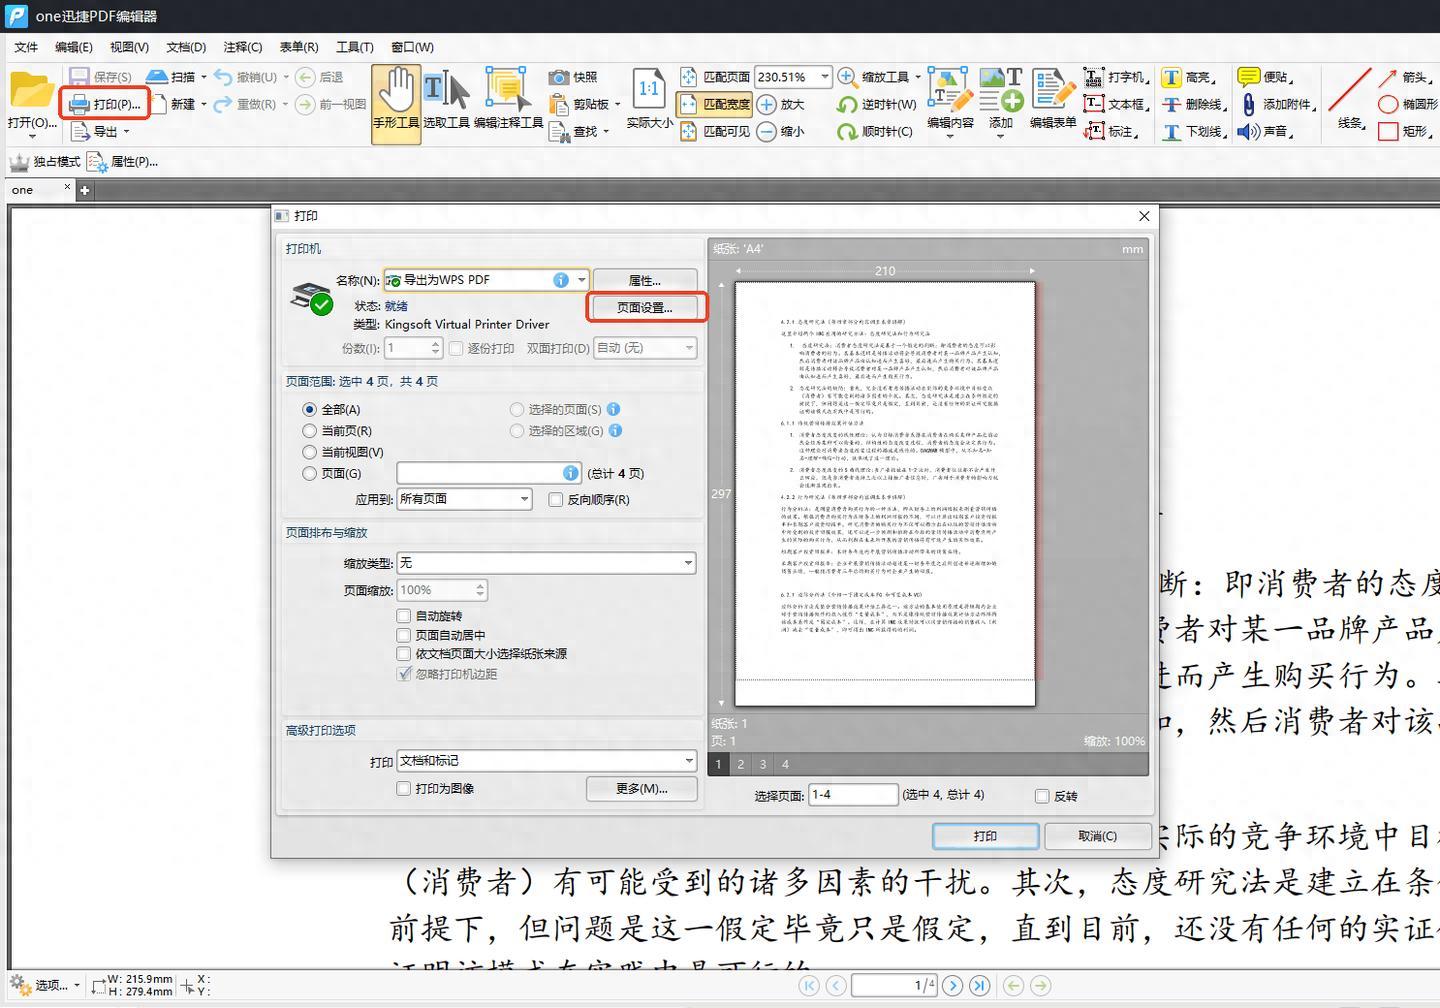Screen dimensions: 1440x1008
Task: Rotate page with 逆时针 counterclockwise icon
Action: pyautogui.click(x=847, y=104)
